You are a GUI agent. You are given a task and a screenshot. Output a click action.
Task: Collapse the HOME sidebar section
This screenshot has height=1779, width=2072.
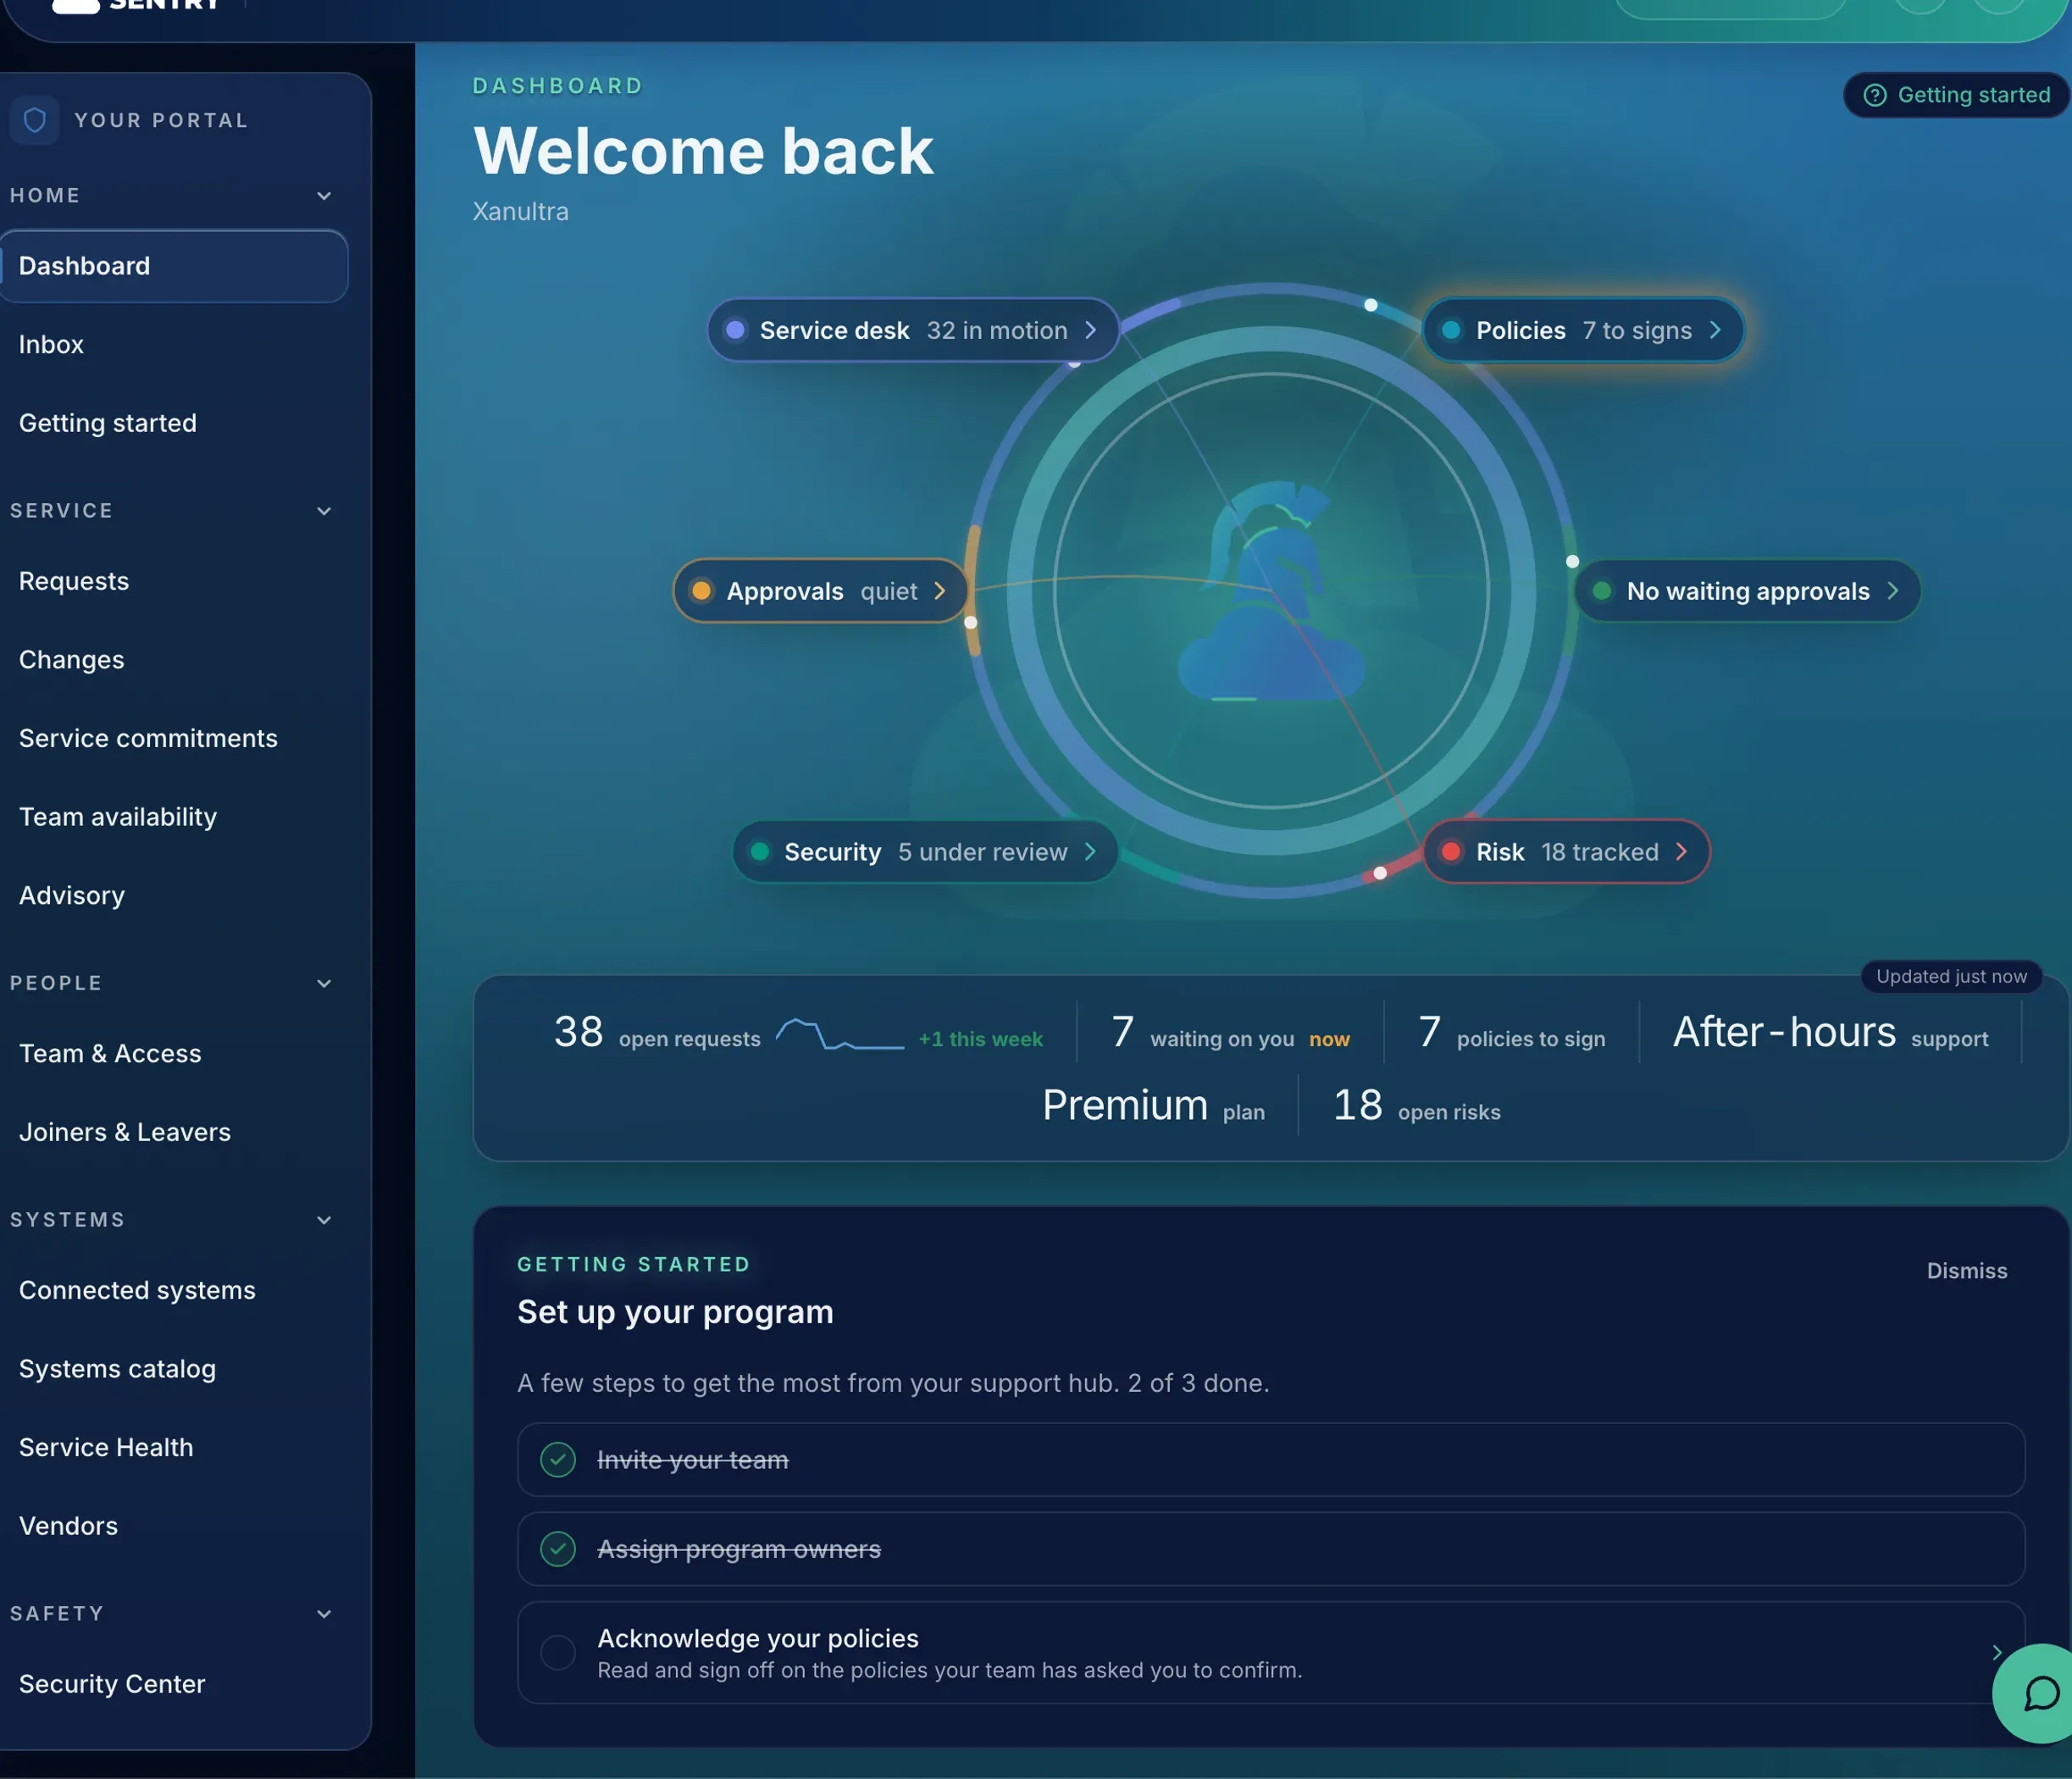click(324, 196)
